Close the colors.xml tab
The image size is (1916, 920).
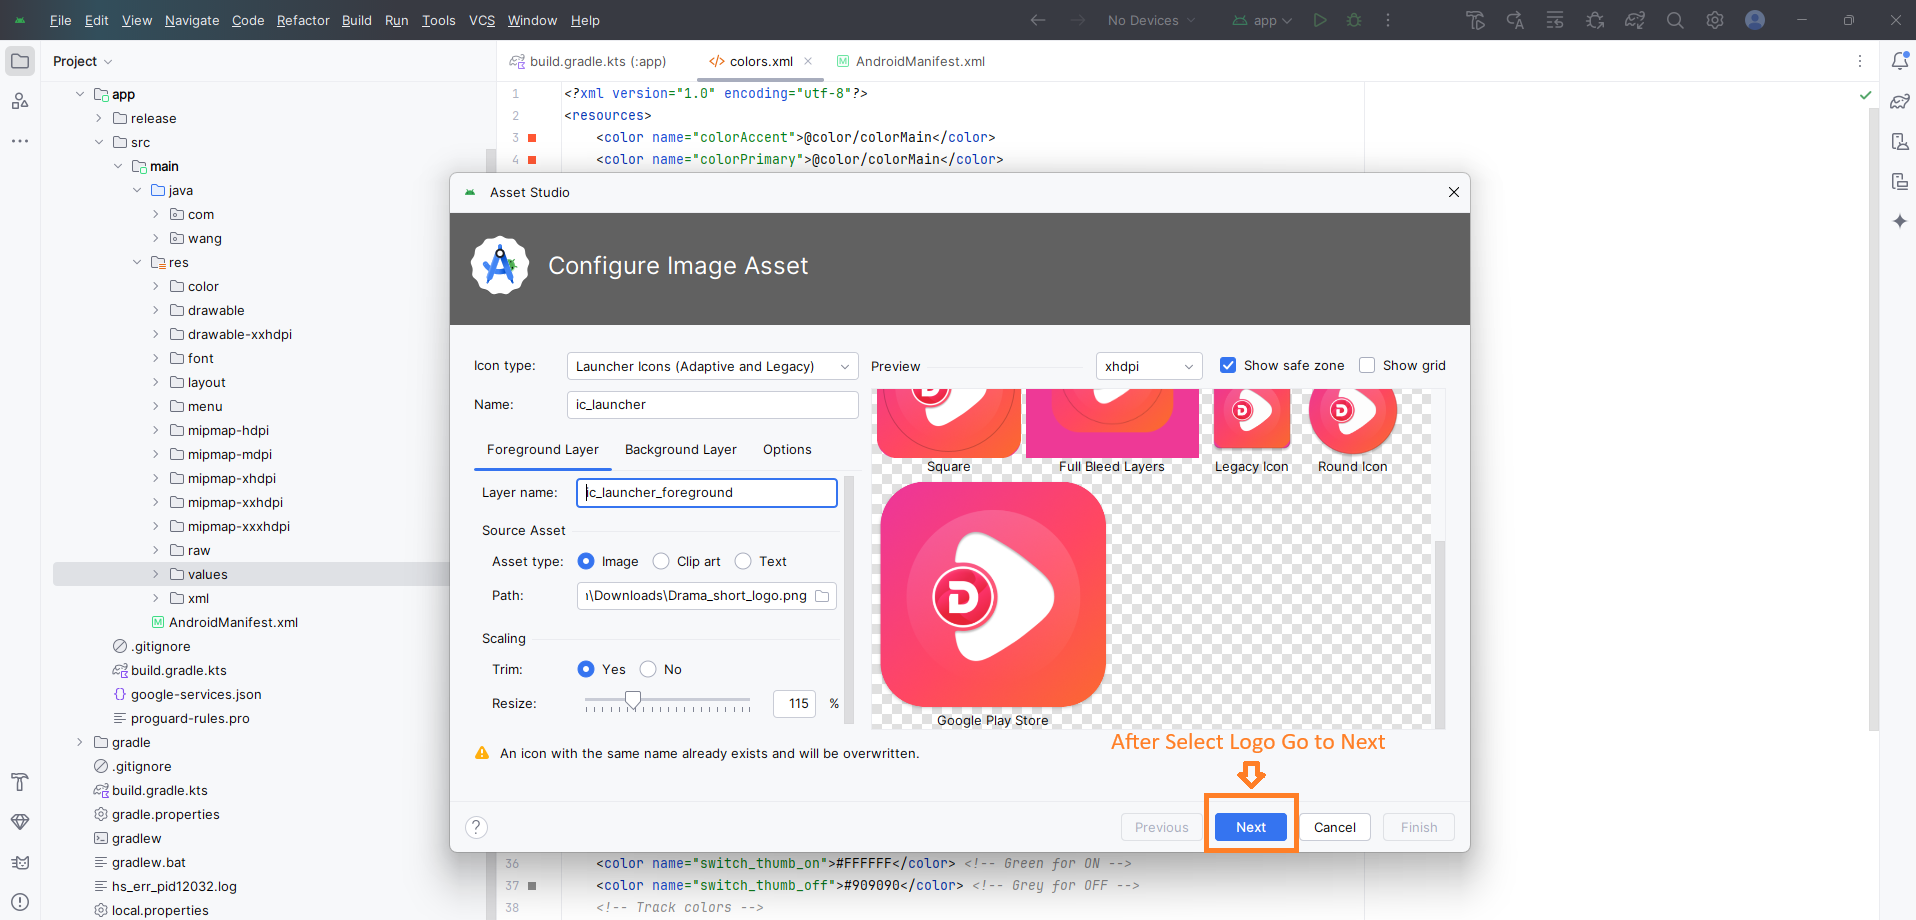[808, 61]
